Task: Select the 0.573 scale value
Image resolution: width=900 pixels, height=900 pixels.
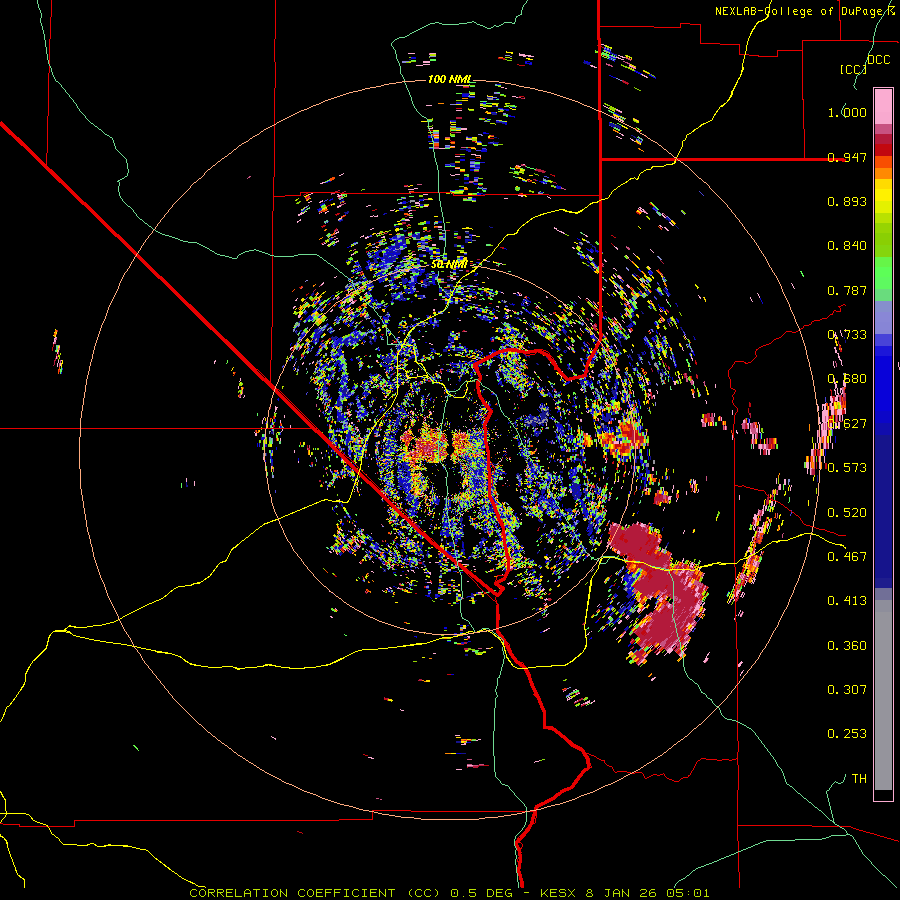Action: click(847, 468)
